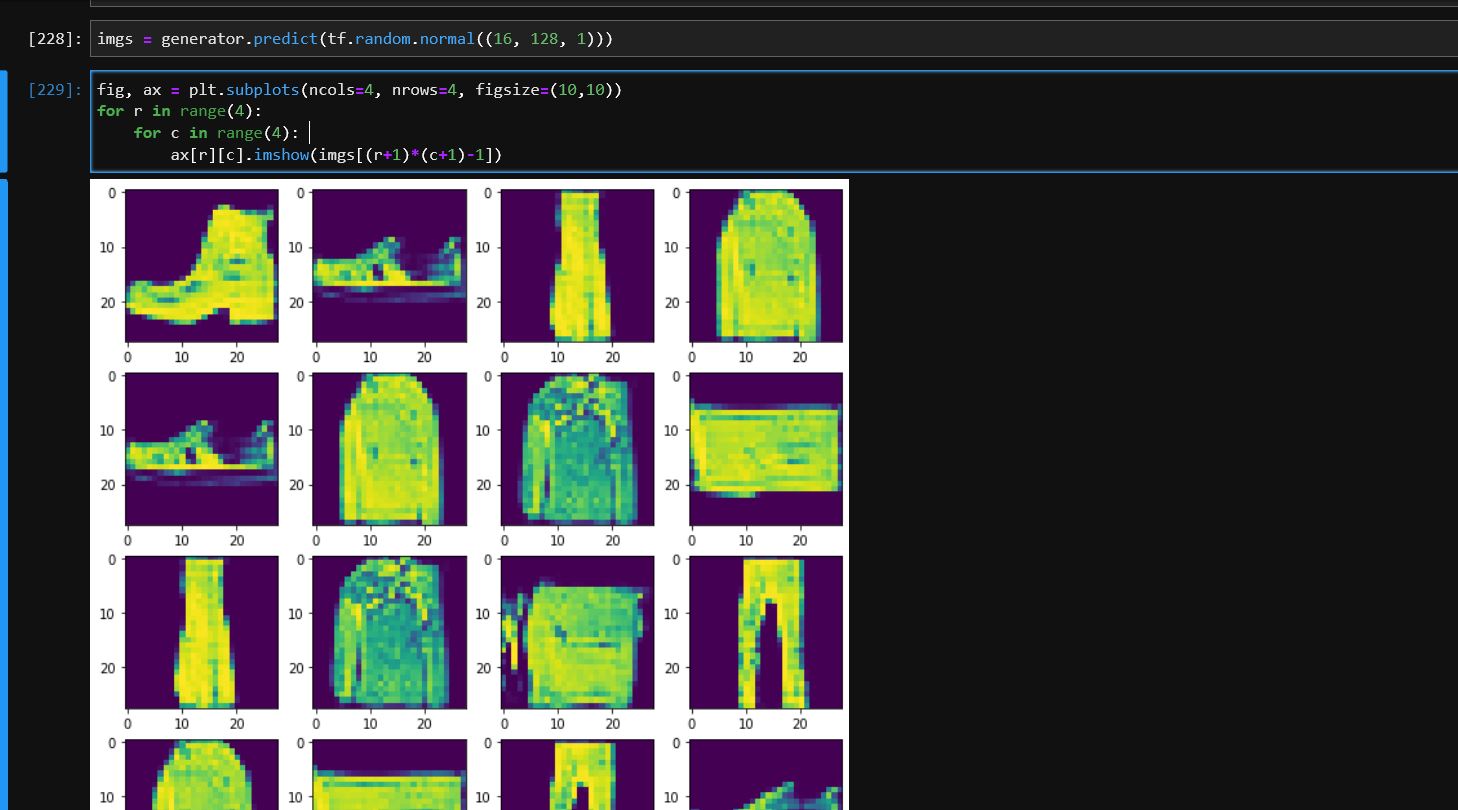
Task: Place cursor on the imshow line of code
Action: click(x=330, y=154)
